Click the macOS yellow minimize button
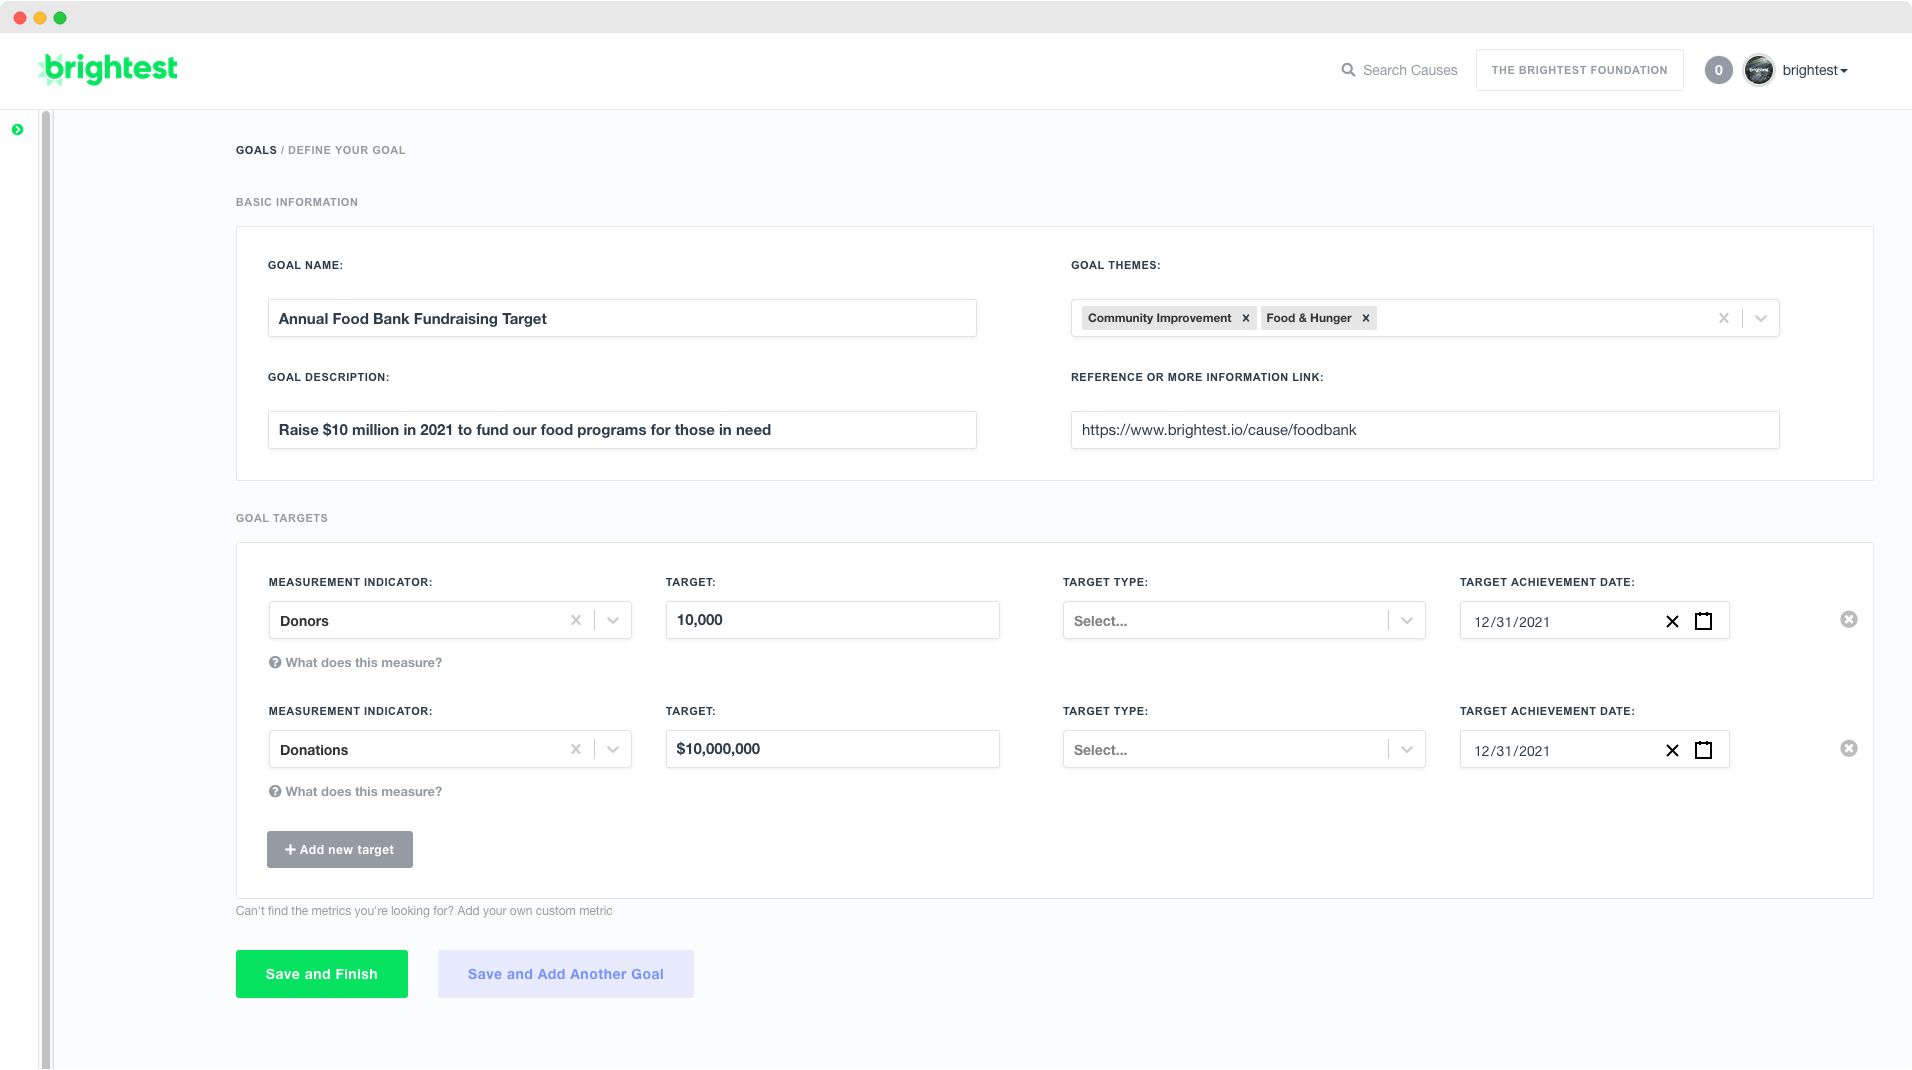 (40, 18)
